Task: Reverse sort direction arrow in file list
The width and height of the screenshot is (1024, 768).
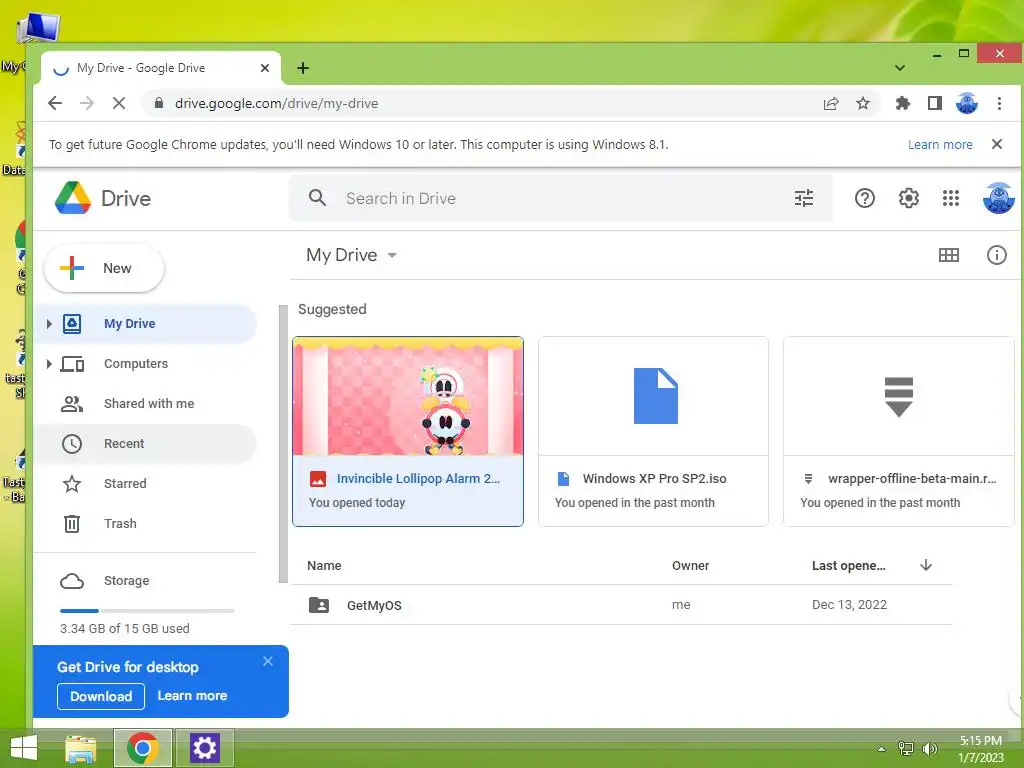Action: click(x=925, y=565)
